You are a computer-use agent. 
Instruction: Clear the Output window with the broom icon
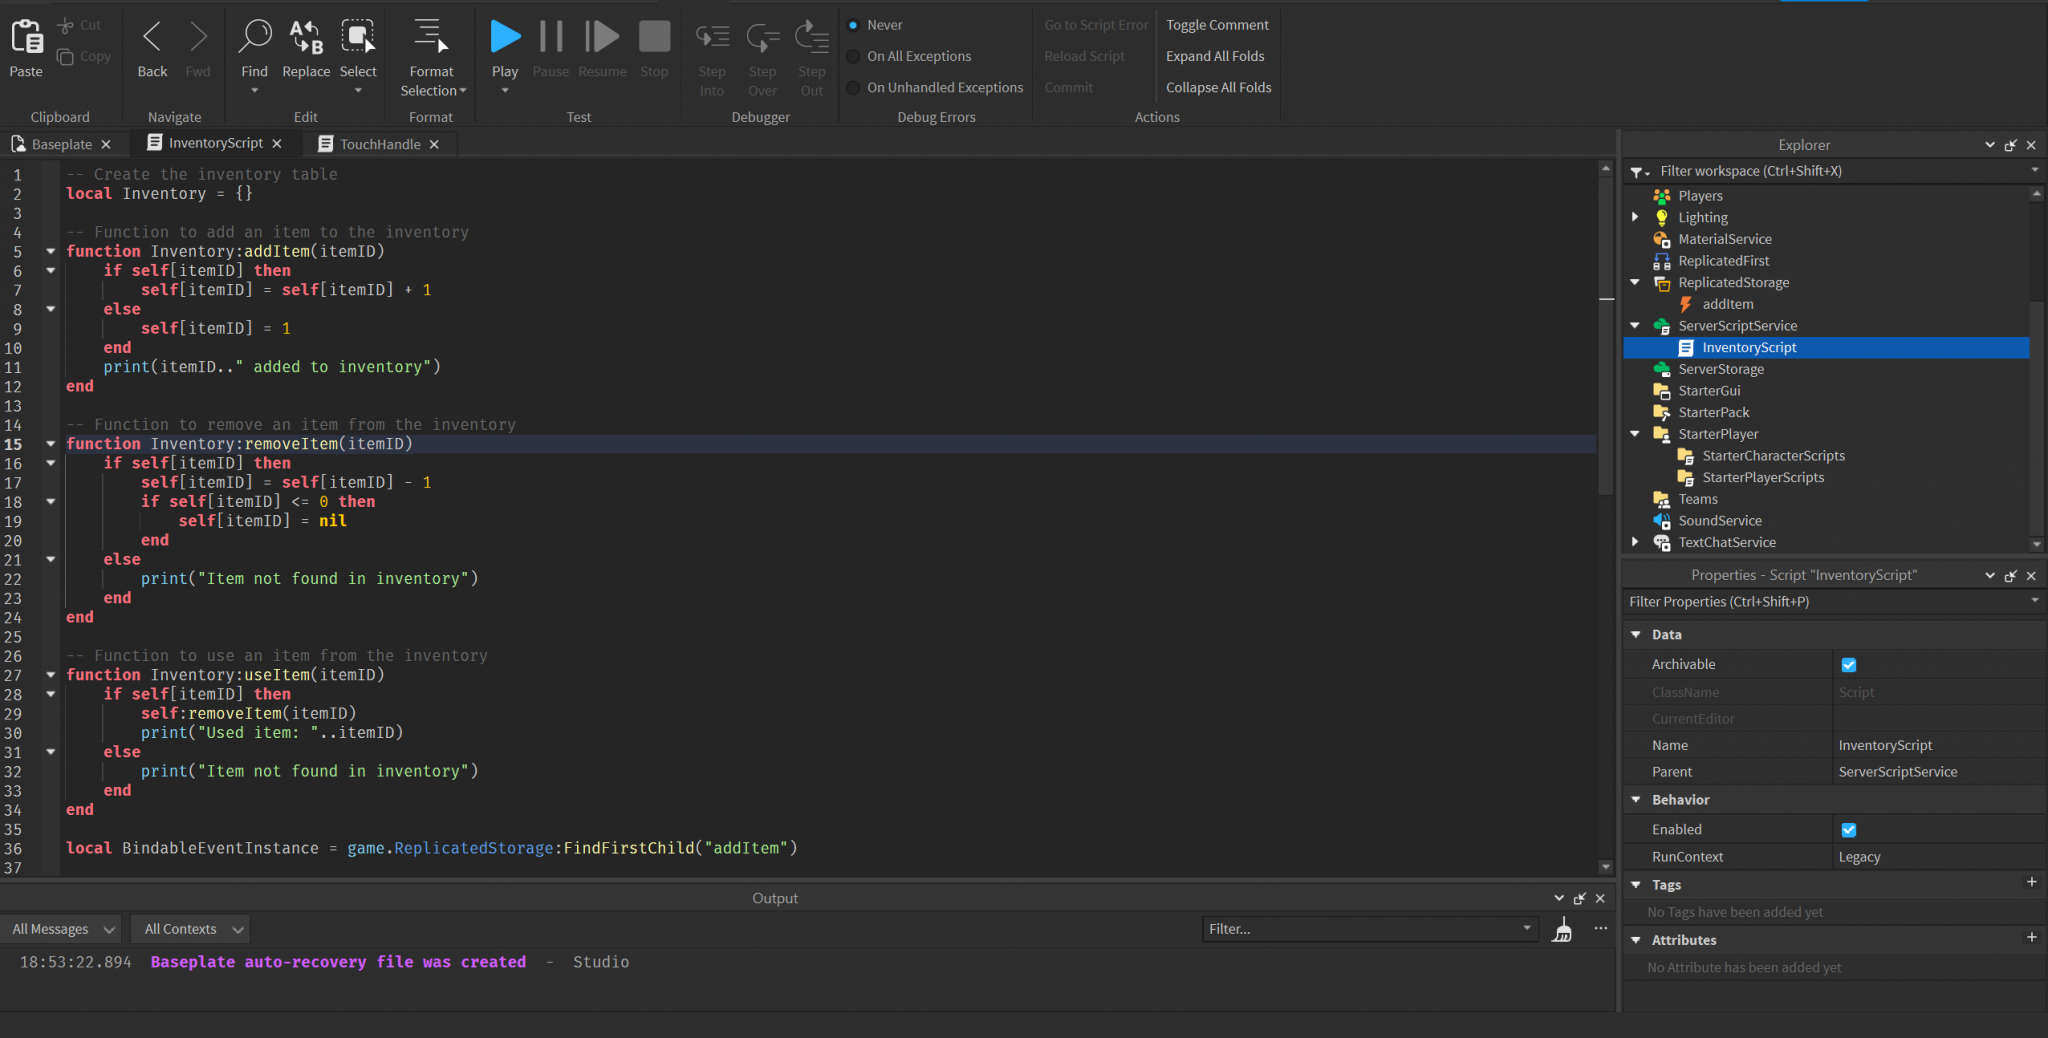(1562, 929)
